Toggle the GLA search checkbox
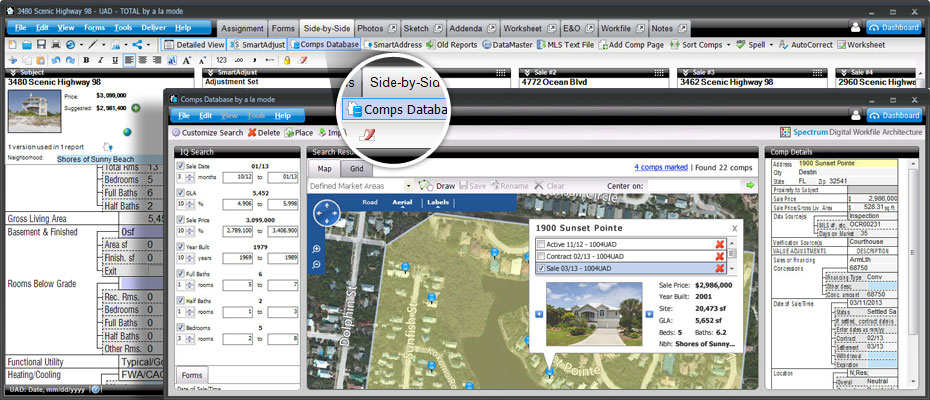The width and height of the screenshot is (930, 400). [x=181, y=193]
